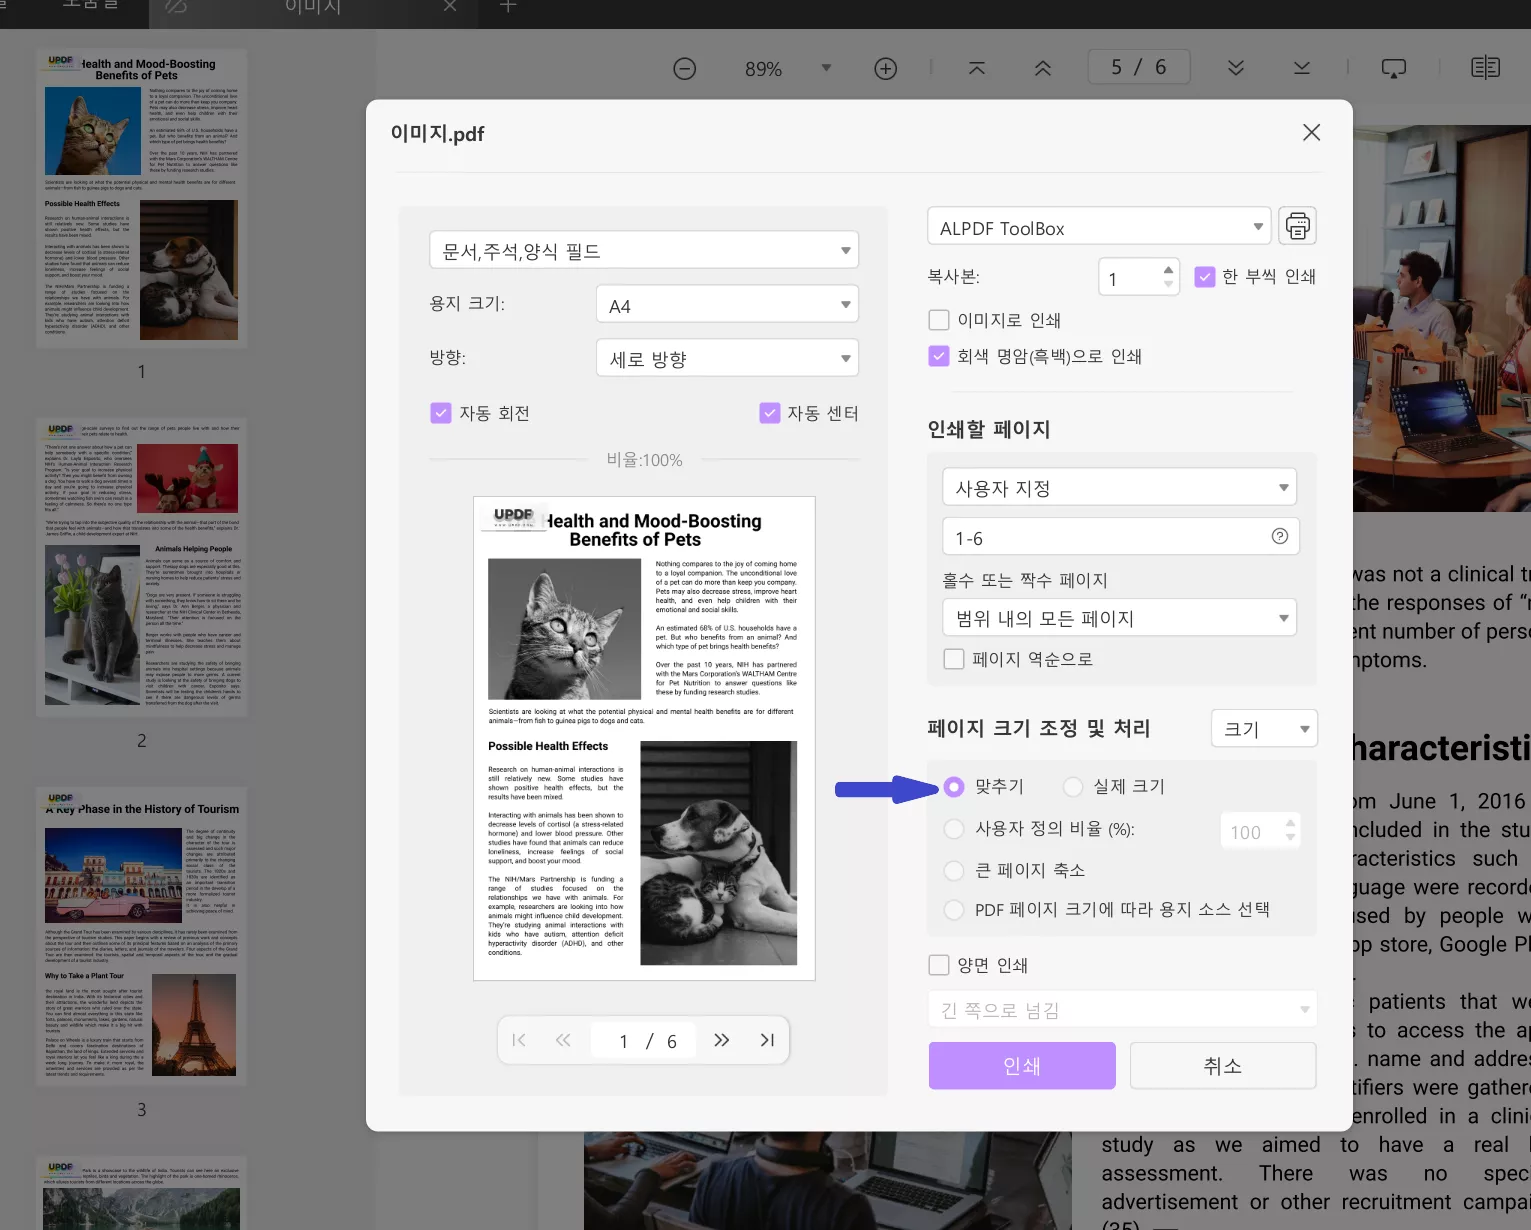Screen dimensions: 1531x1230
Task: Go to next preview page
Action: click(x=722, y=1040)
